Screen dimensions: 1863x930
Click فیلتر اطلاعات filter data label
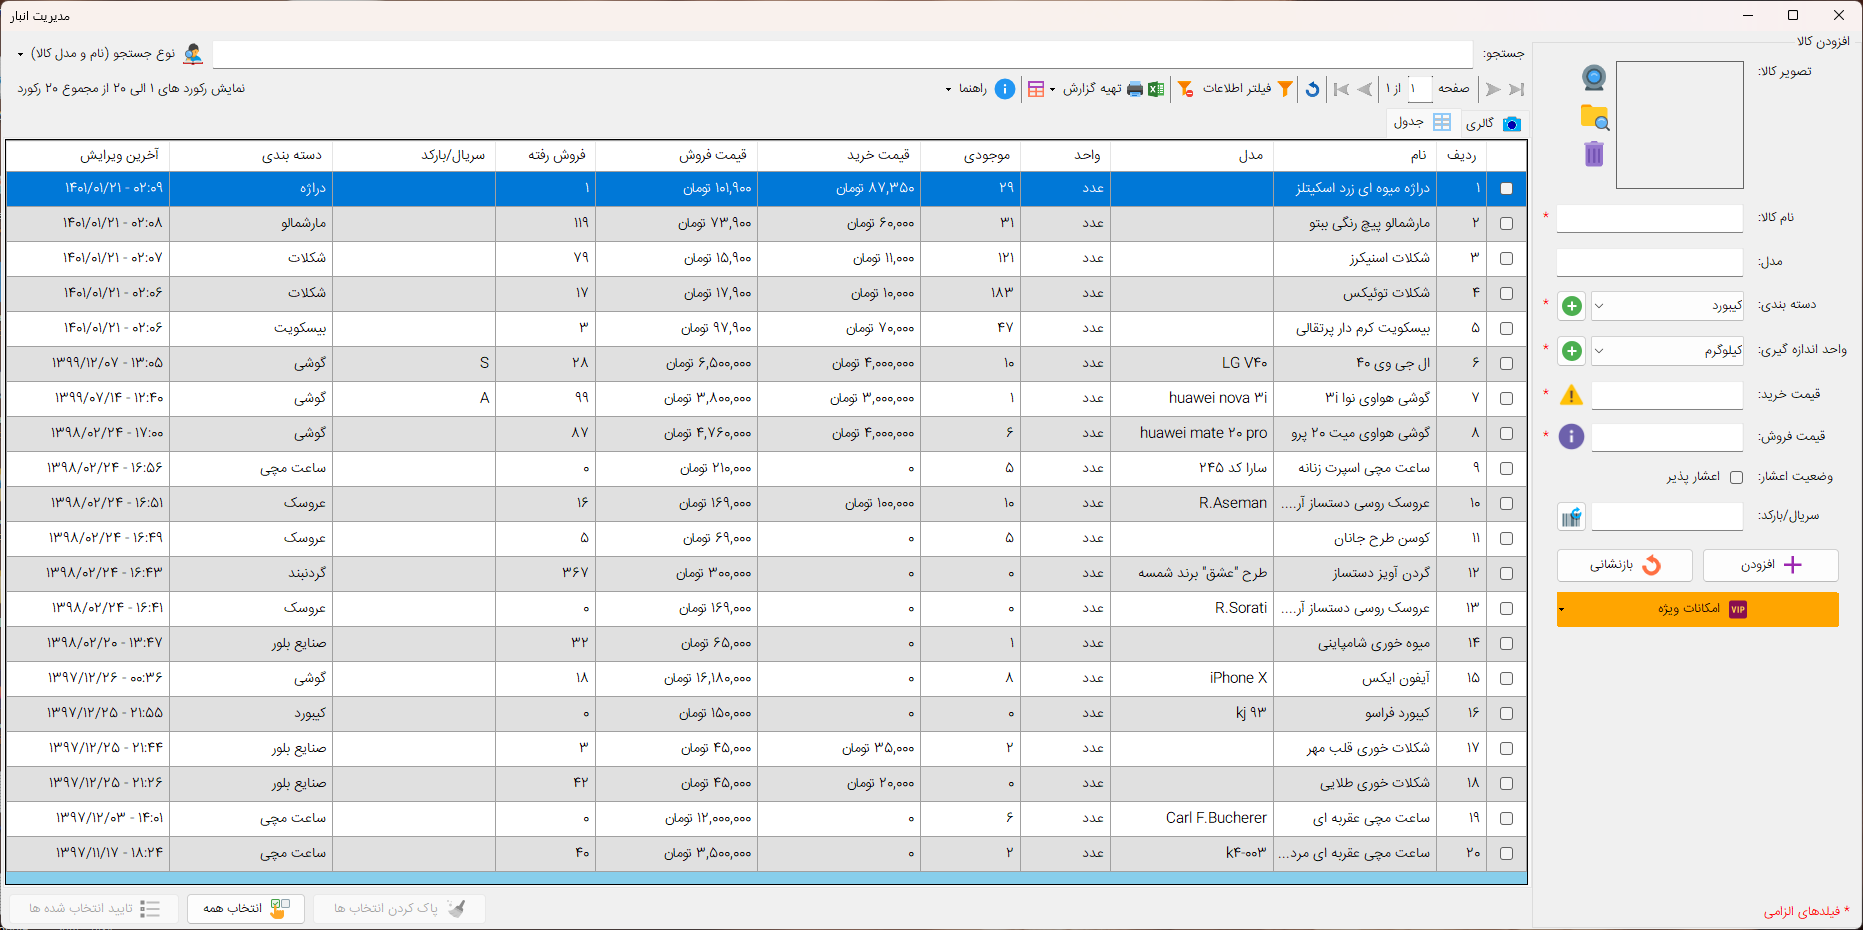coord(1237,89)
